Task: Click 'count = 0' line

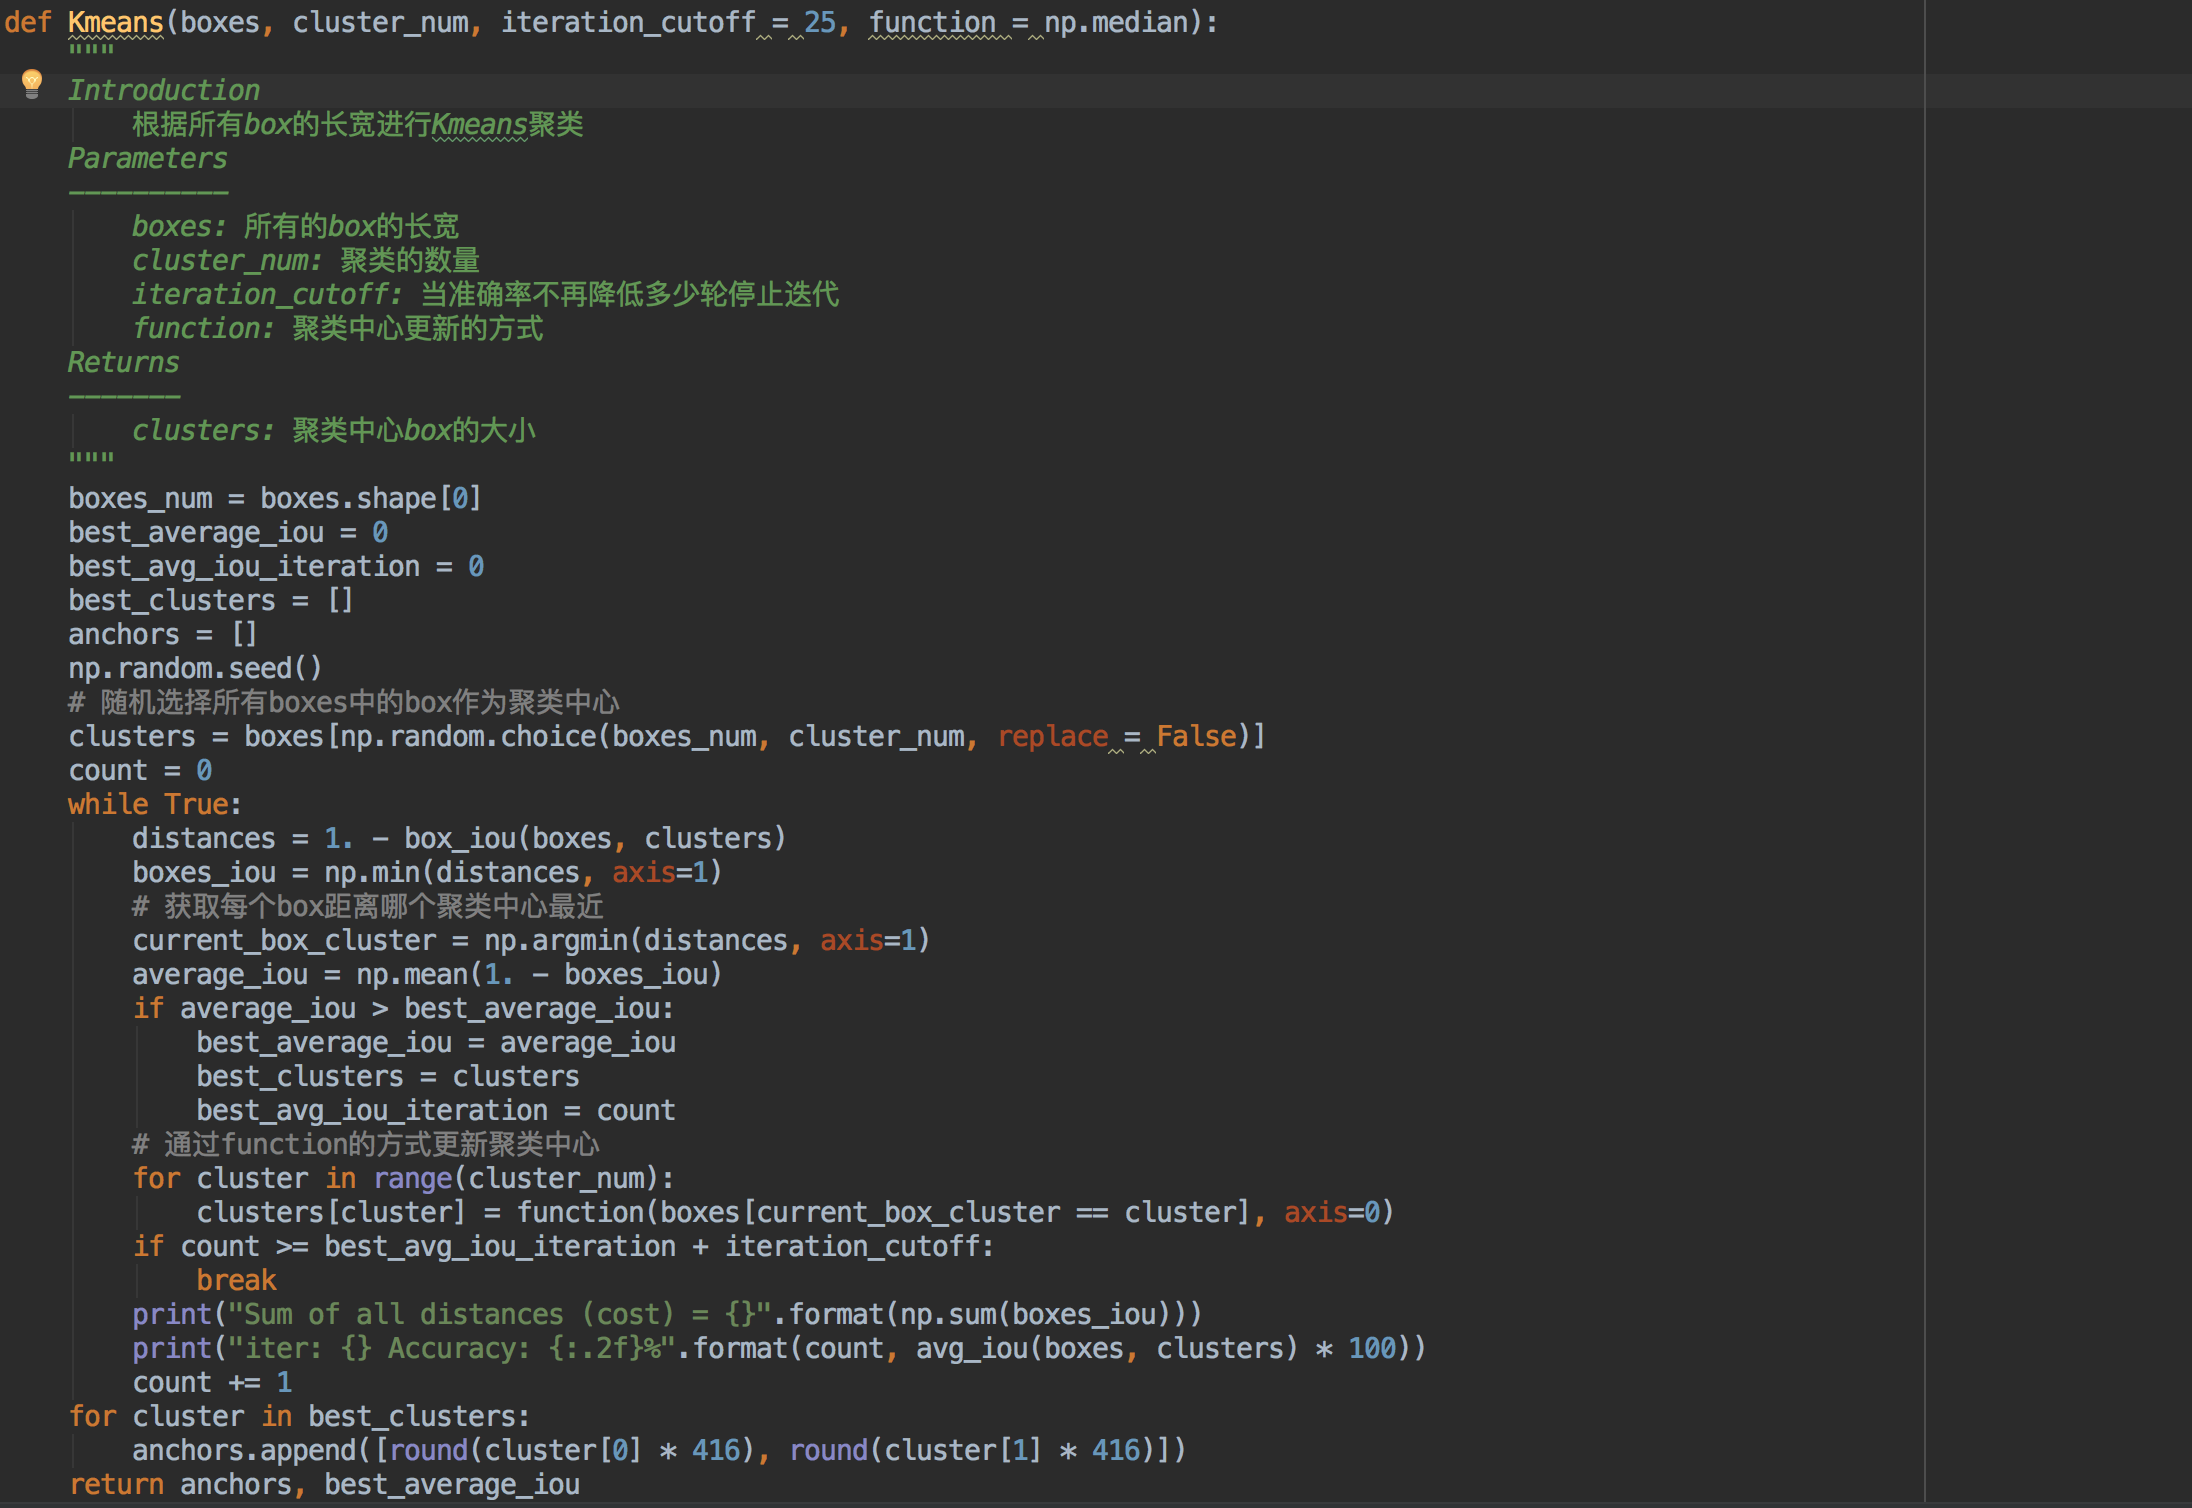Action: tap(140, 770)
